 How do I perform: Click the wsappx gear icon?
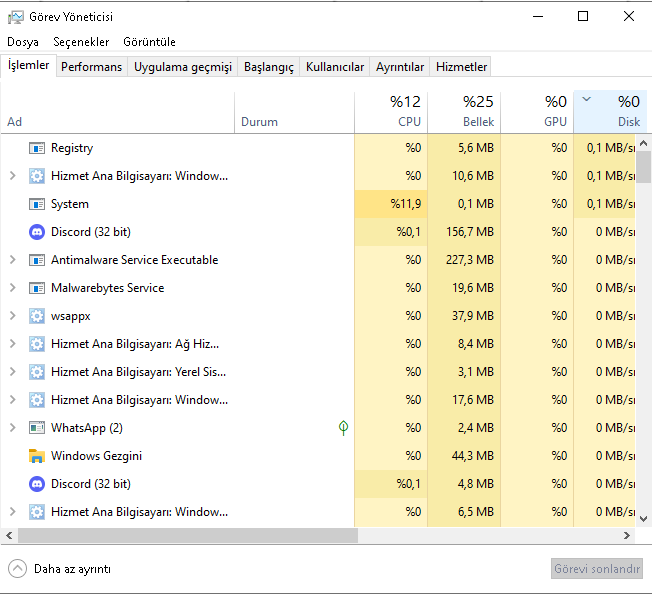click(37, 316)
